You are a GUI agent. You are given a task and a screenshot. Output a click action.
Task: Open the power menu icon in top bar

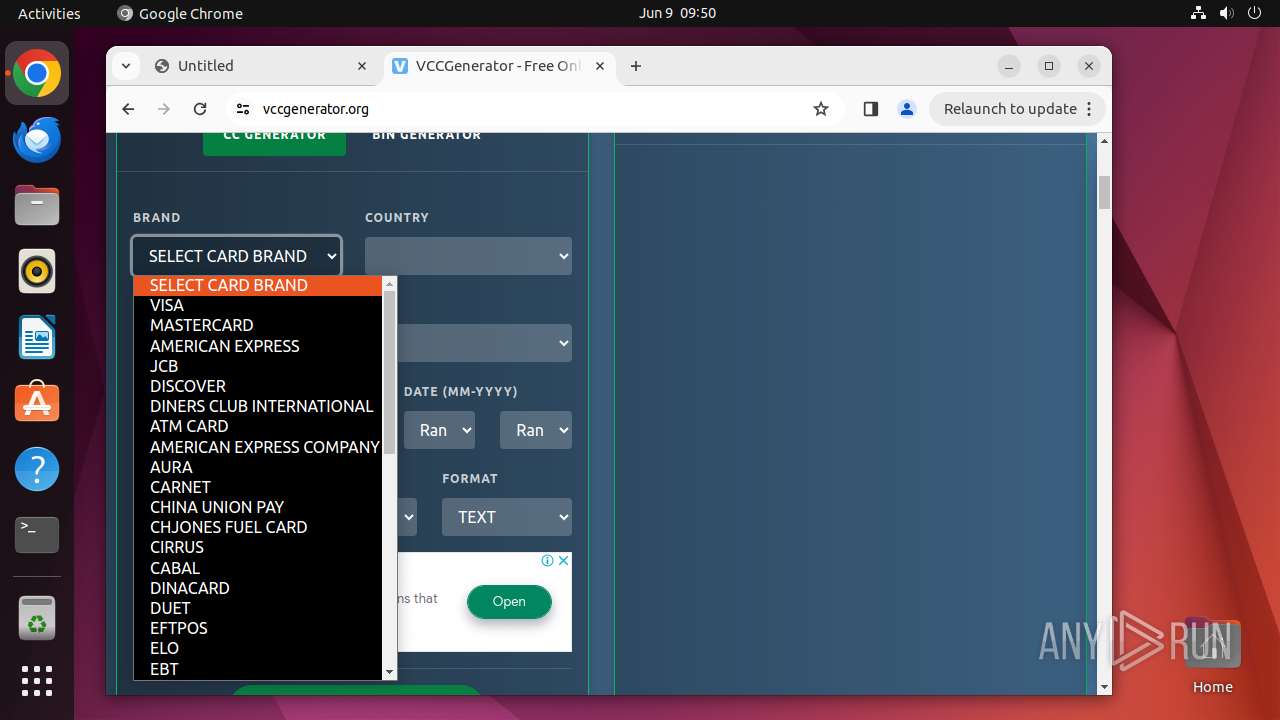click(x=1255, y=13)
